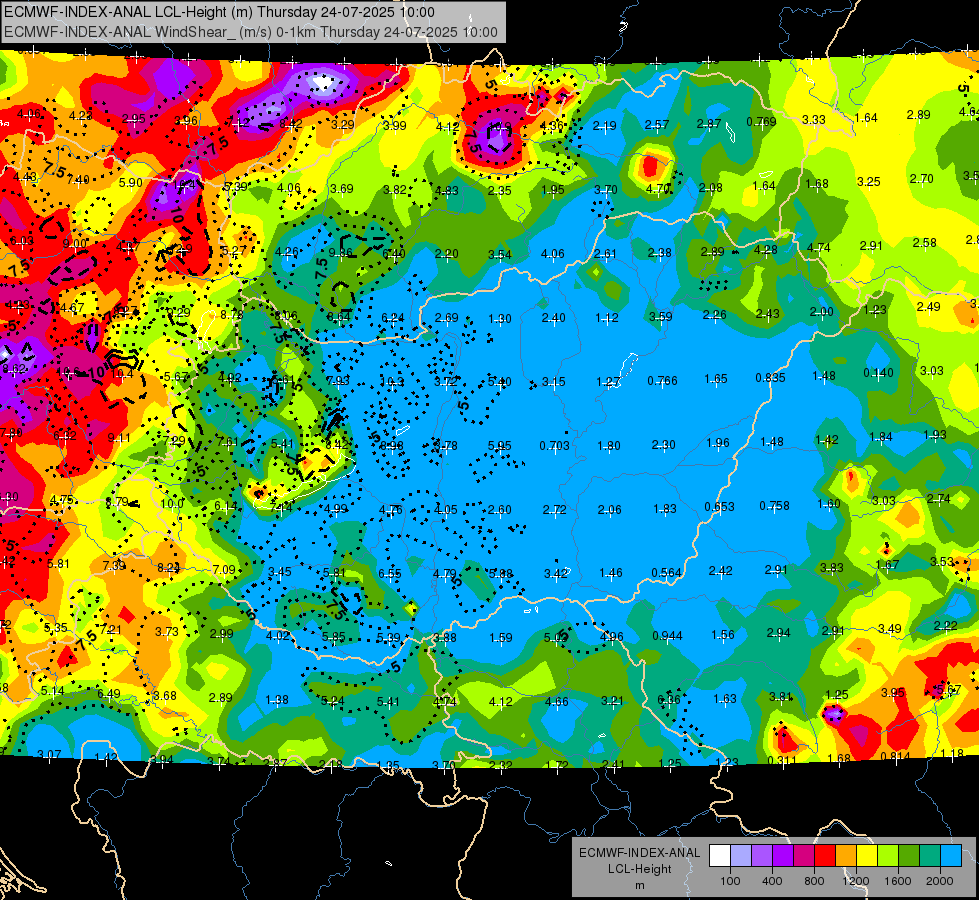Click the wind shear value 10.3
This screenshot has width=979, height=900.
pyautogui.click(x=391, y=382)
